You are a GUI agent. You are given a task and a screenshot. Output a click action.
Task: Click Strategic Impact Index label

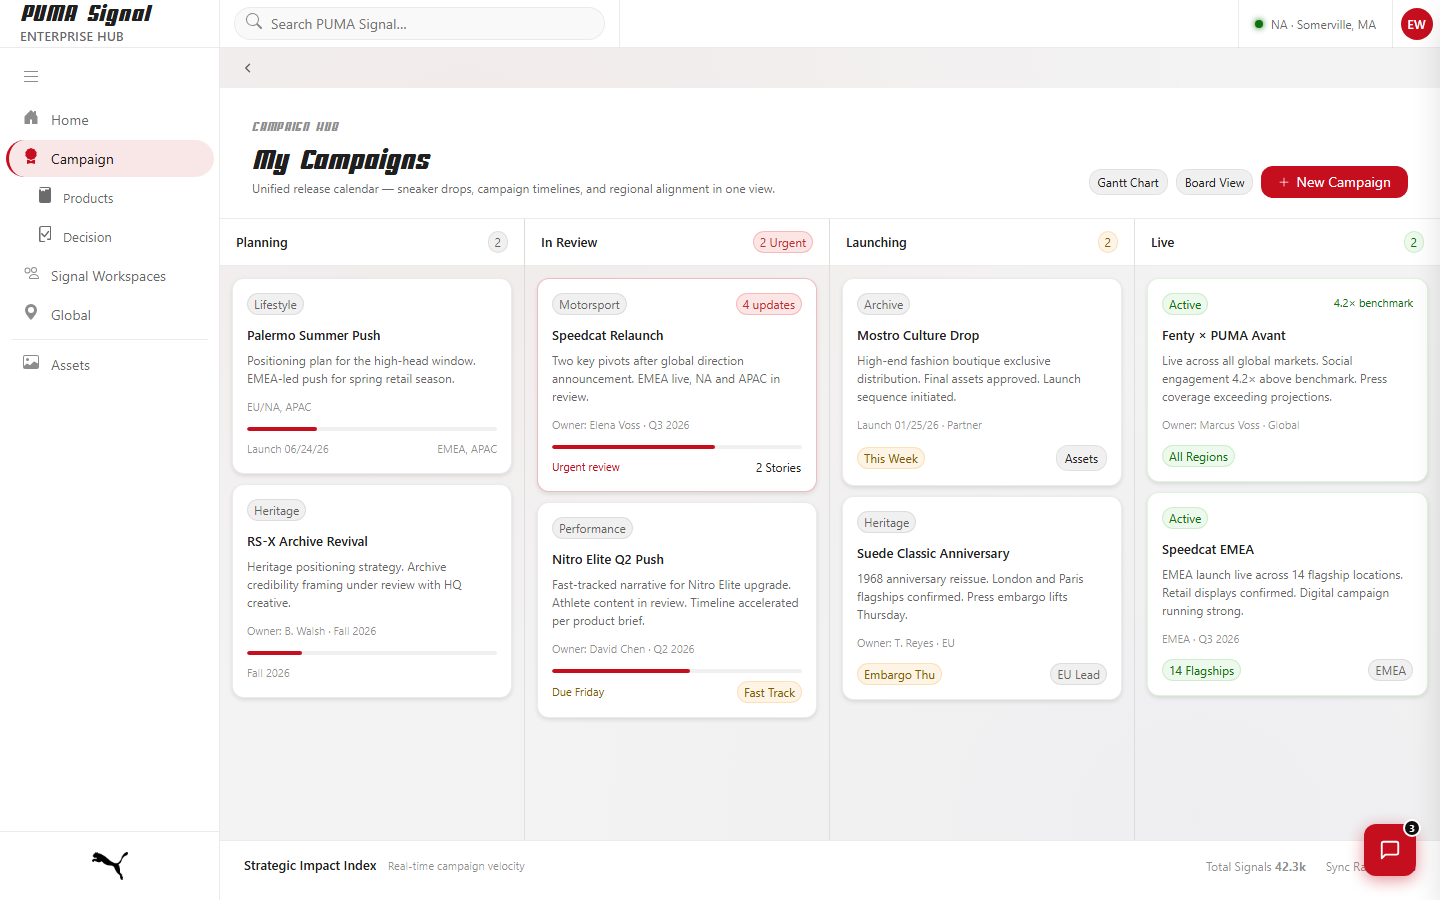point(310,866)
